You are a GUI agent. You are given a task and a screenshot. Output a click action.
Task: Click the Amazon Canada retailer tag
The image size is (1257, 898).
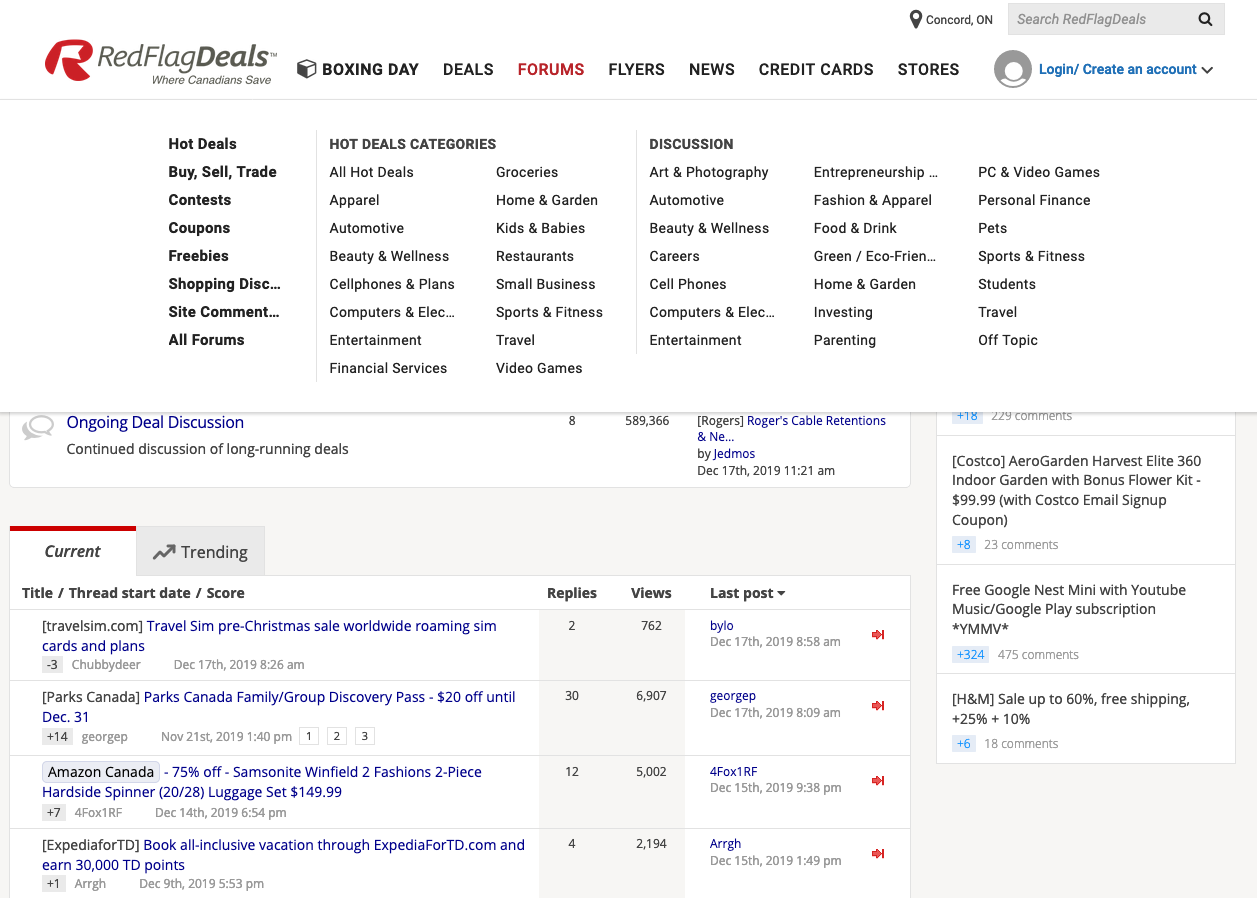click(101, 772)
